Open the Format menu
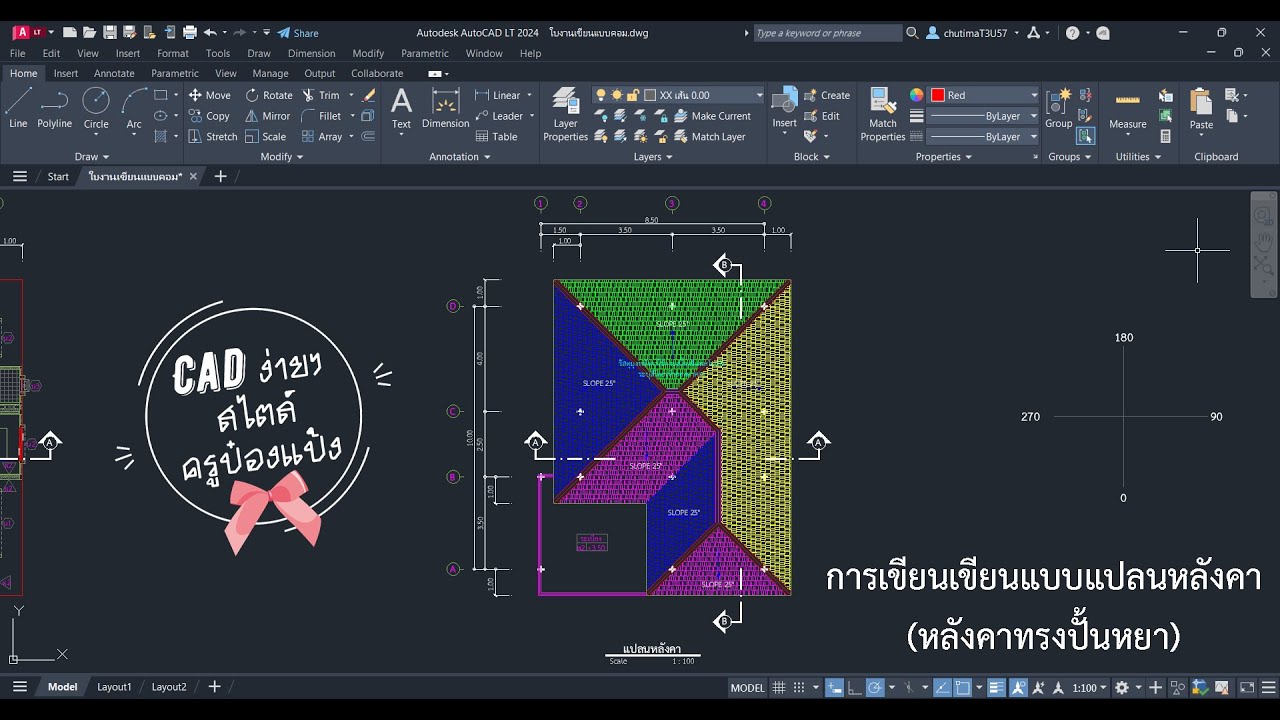Image resolution: width=1280 pixels, height=720 pixels. pyautogui.click(x=173, y=53)
